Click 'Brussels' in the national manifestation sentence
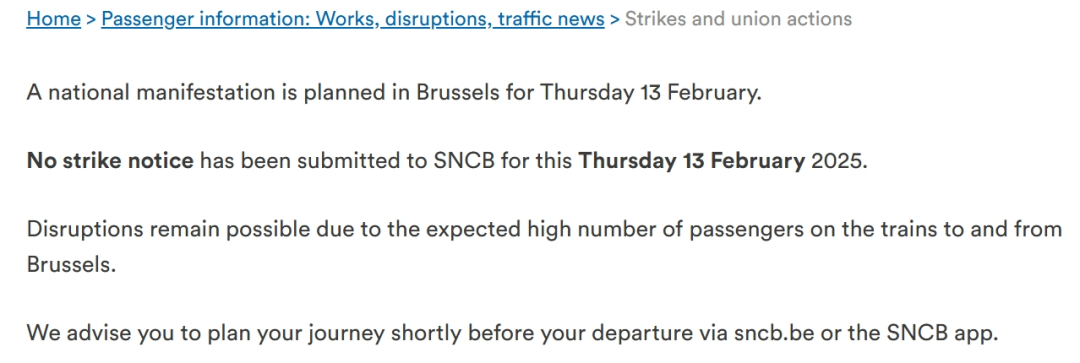Image resolution: width=1080 pixels, height=363 pixels. tap(458, 92)
